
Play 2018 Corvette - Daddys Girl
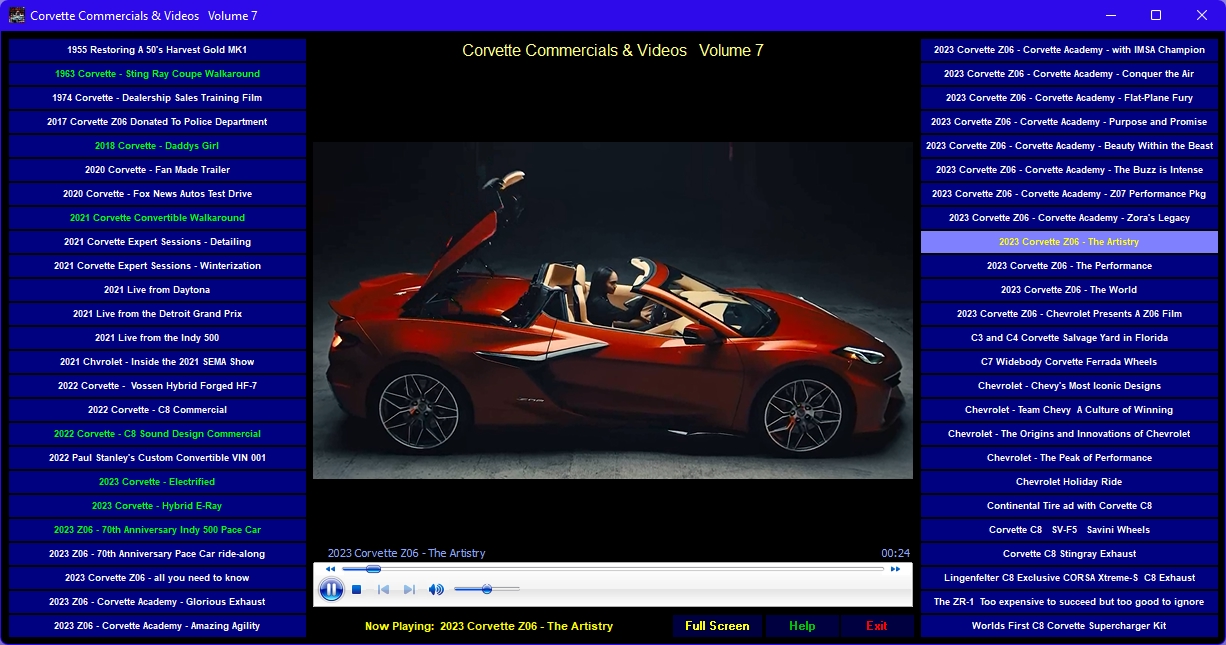pos(157,146)
